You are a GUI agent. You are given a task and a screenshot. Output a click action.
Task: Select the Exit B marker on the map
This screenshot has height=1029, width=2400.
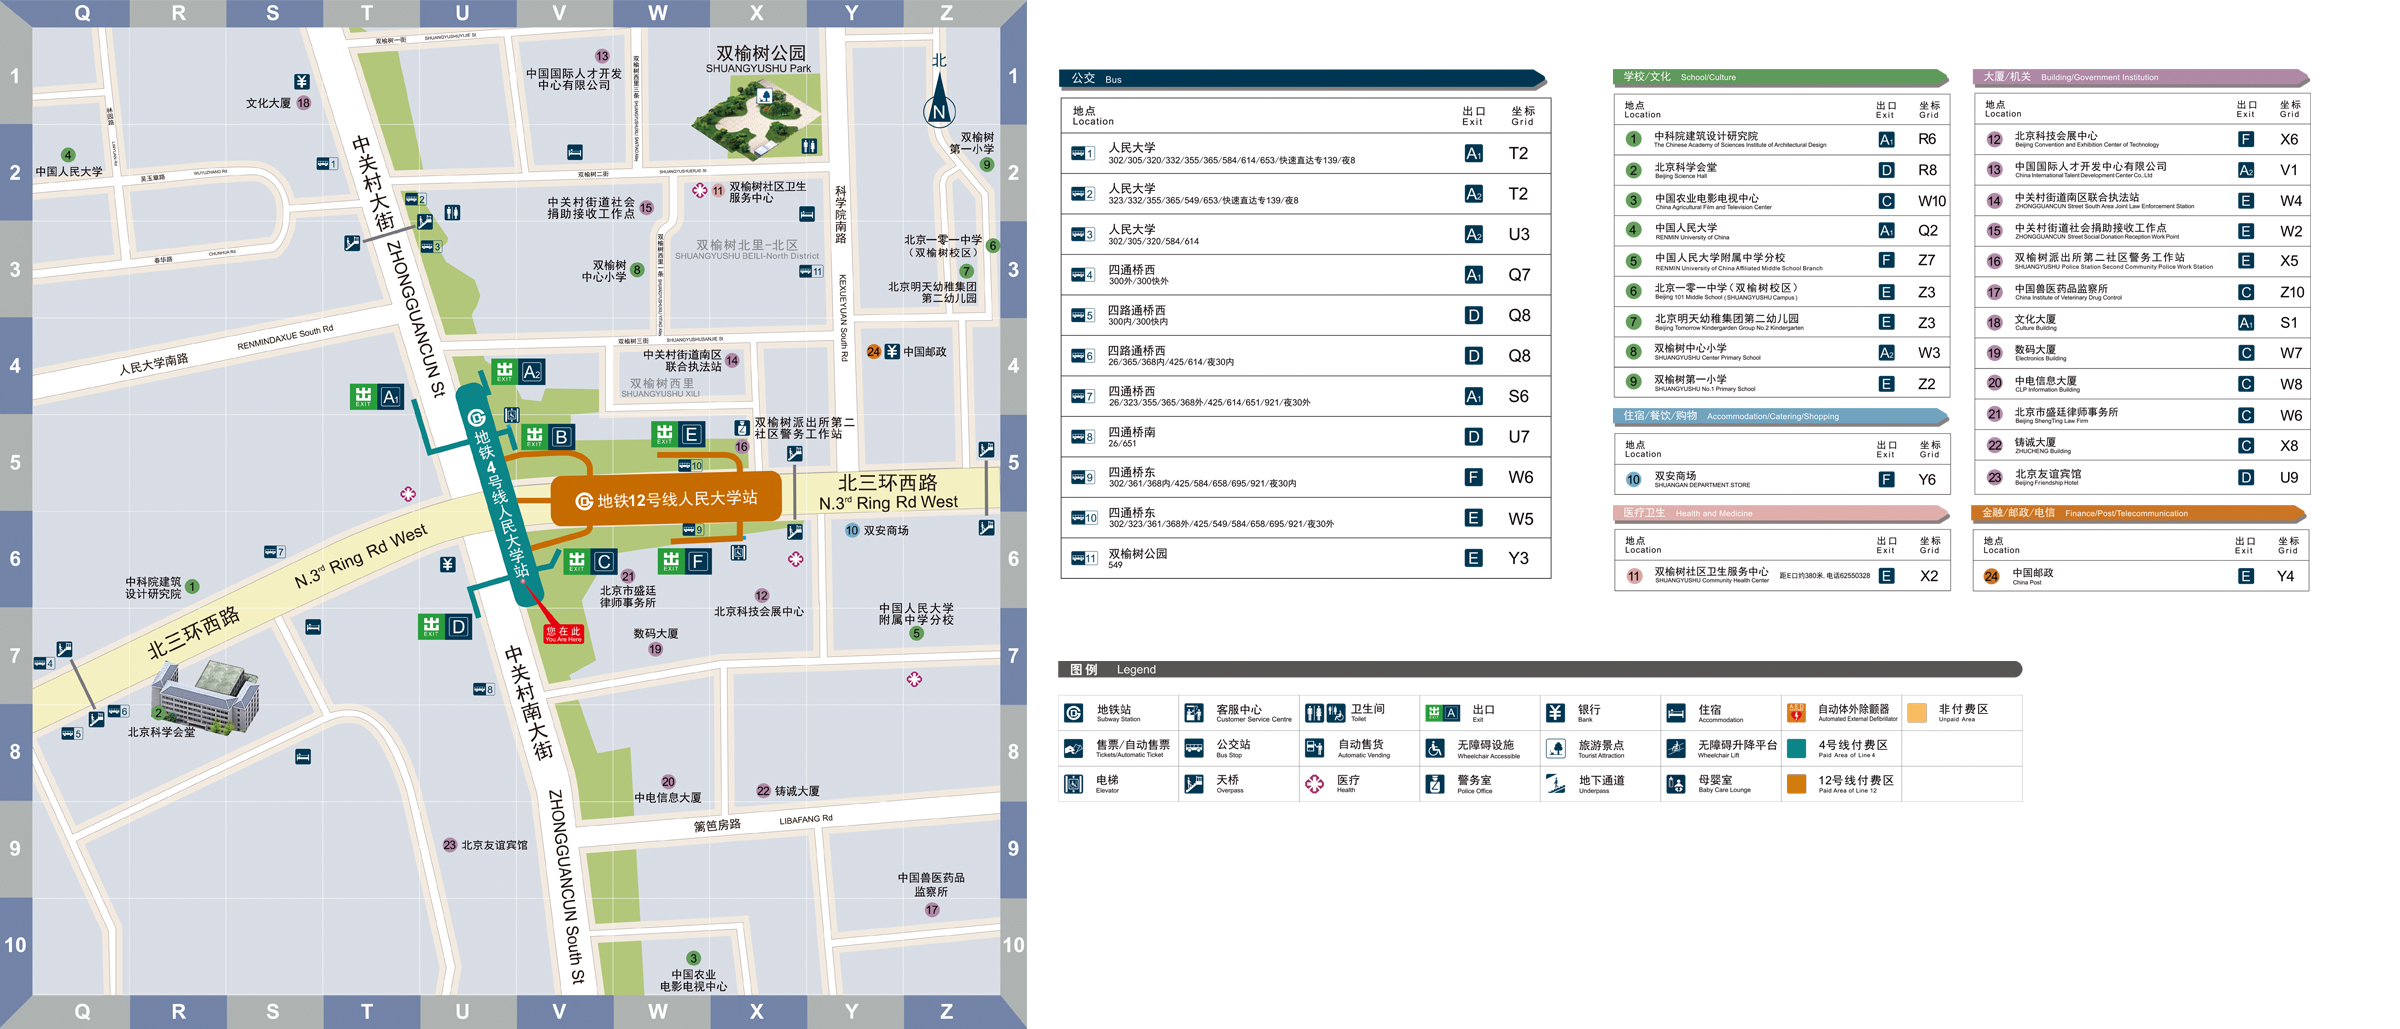tap(548, 437)
